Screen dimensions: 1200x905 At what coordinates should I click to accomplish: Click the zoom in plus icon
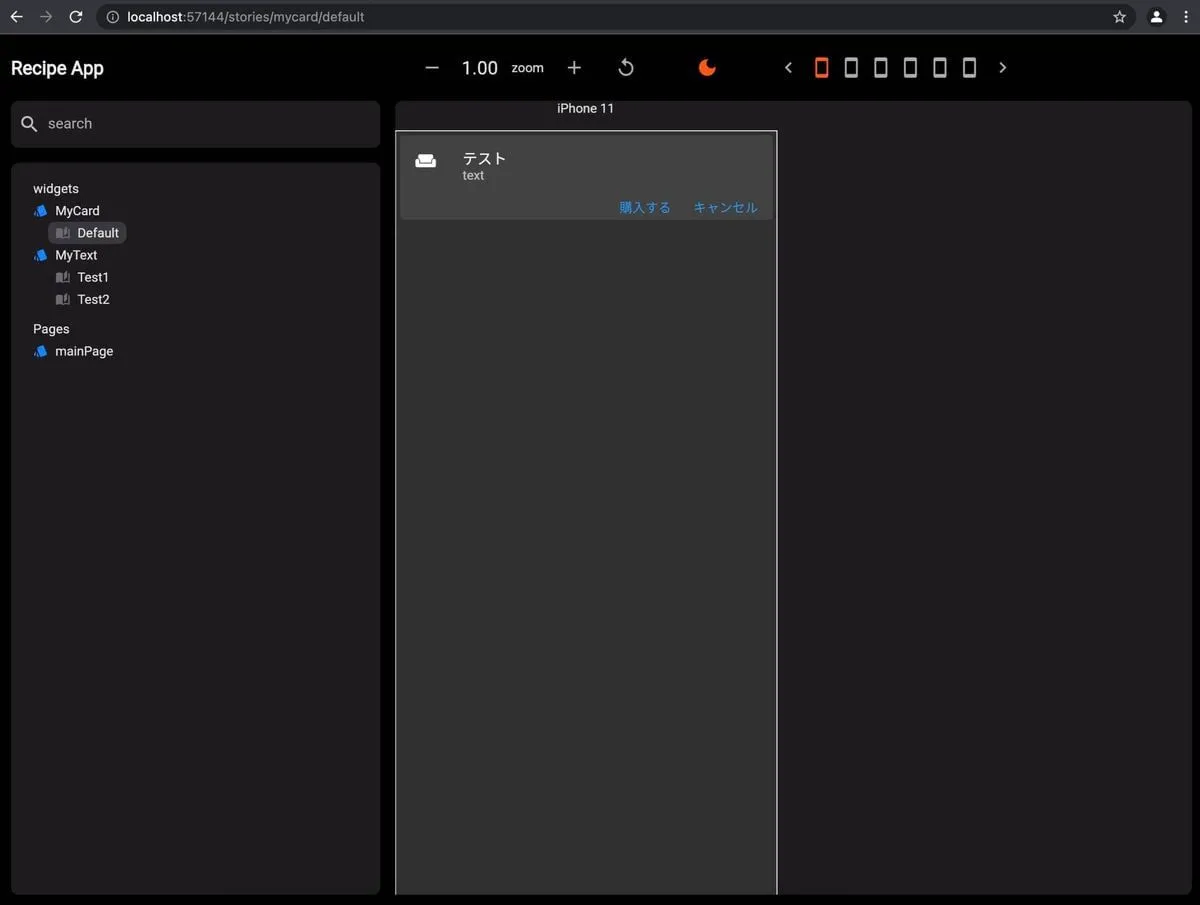point(574,68)
